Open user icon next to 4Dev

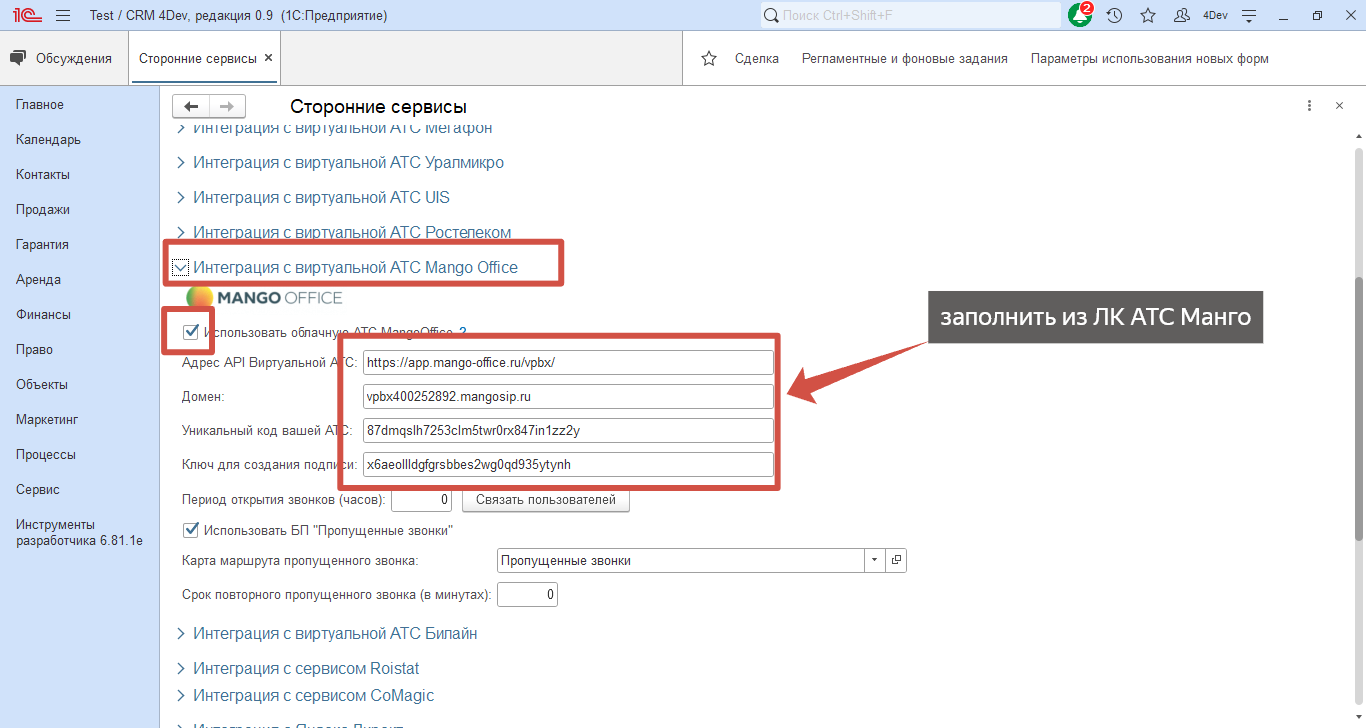(1182, 16)
